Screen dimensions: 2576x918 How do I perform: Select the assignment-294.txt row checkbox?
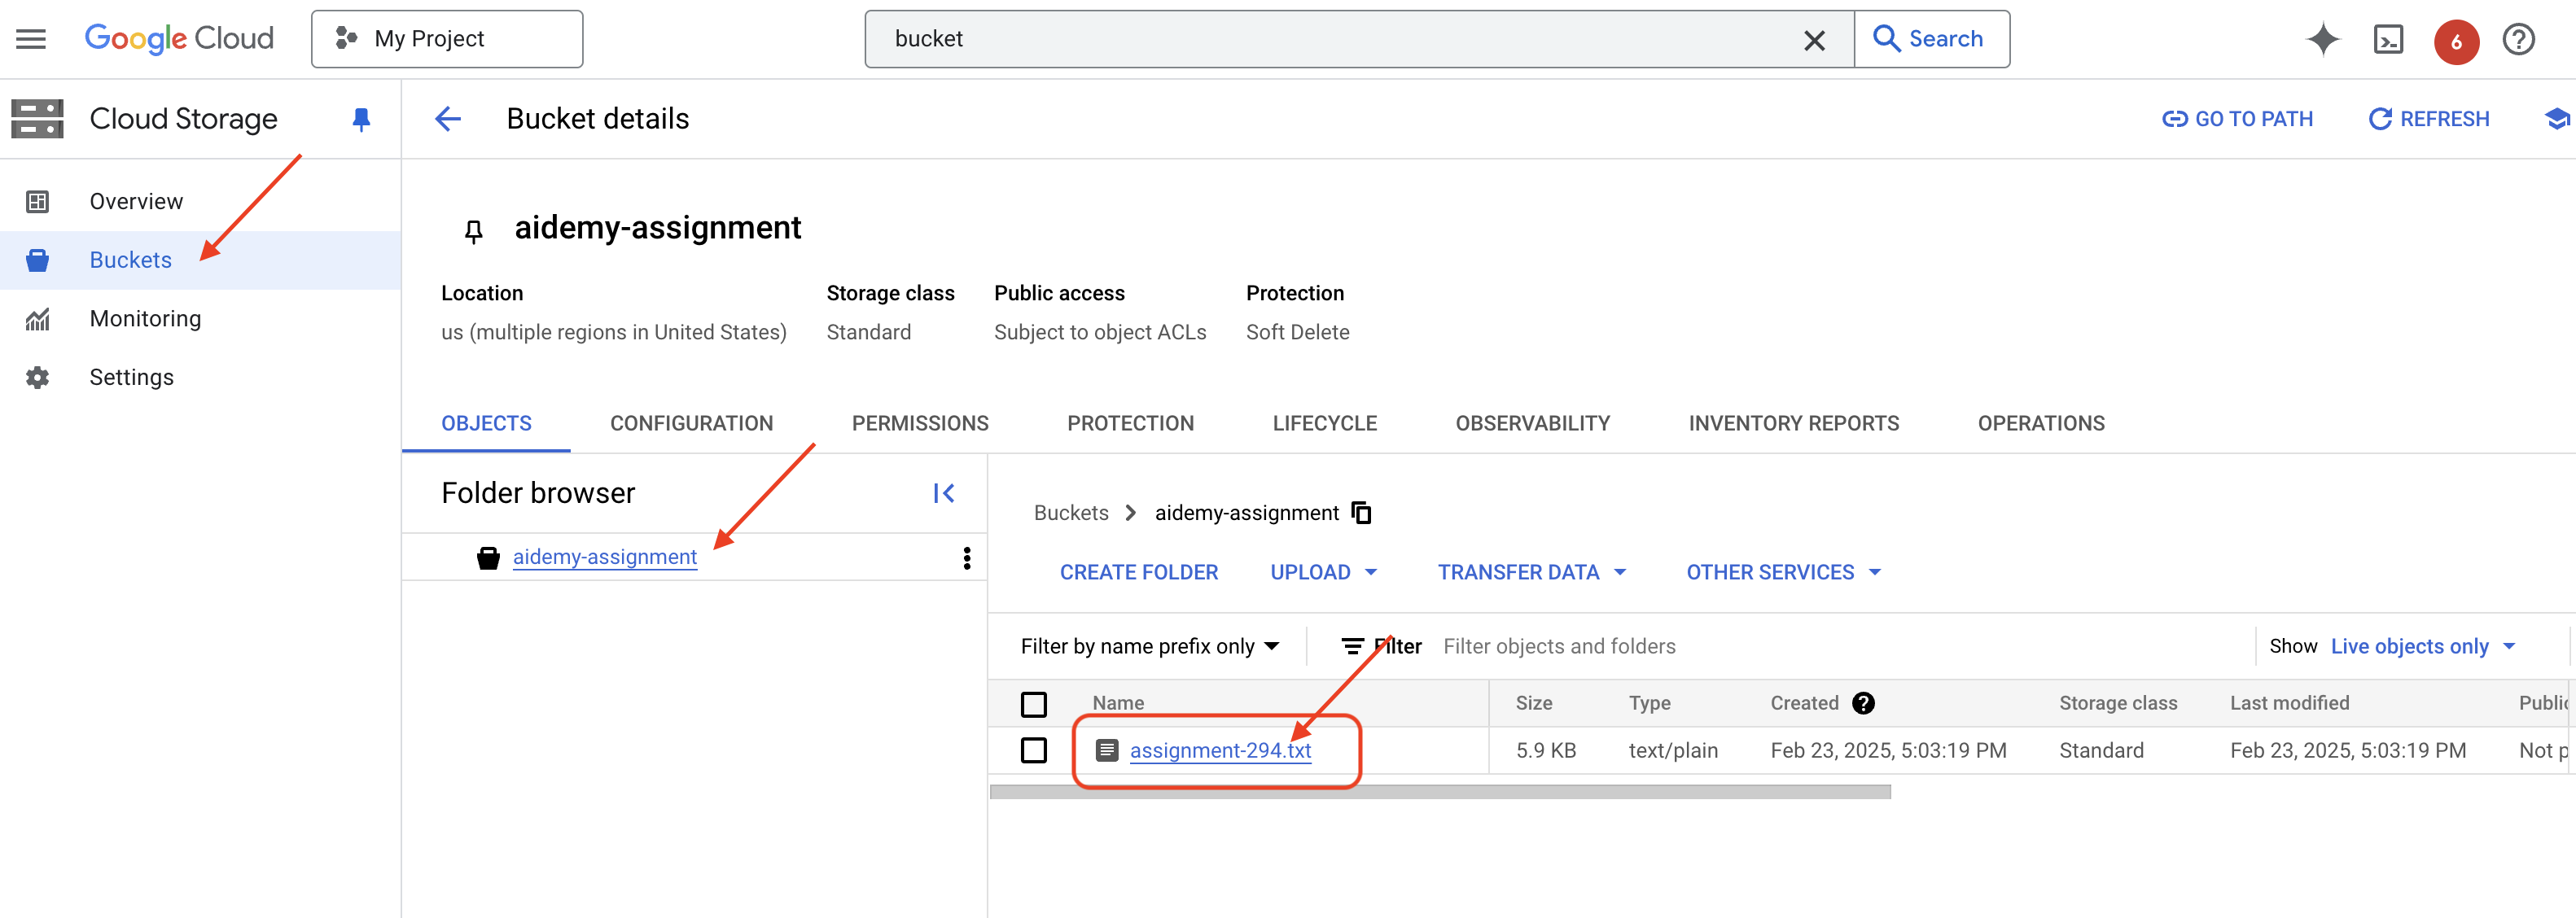click(1034, 750)
